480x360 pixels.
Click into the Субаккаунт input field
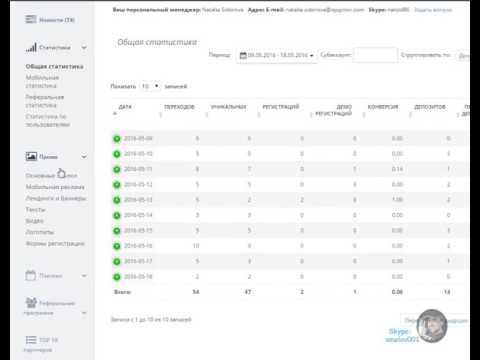pyautogui.click(x=375, y=55)
